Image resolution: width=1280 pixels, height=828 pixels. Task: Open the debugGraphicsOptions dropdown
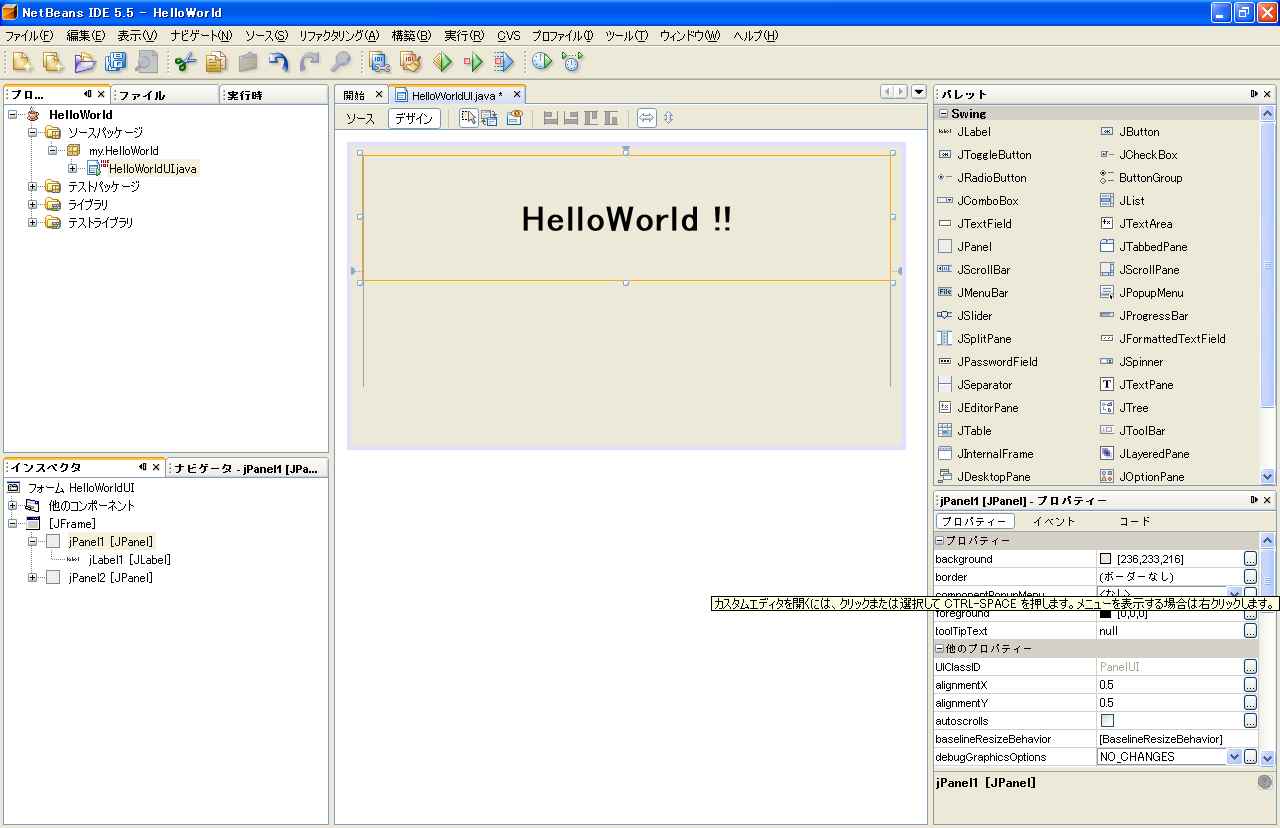(1234, 757)
